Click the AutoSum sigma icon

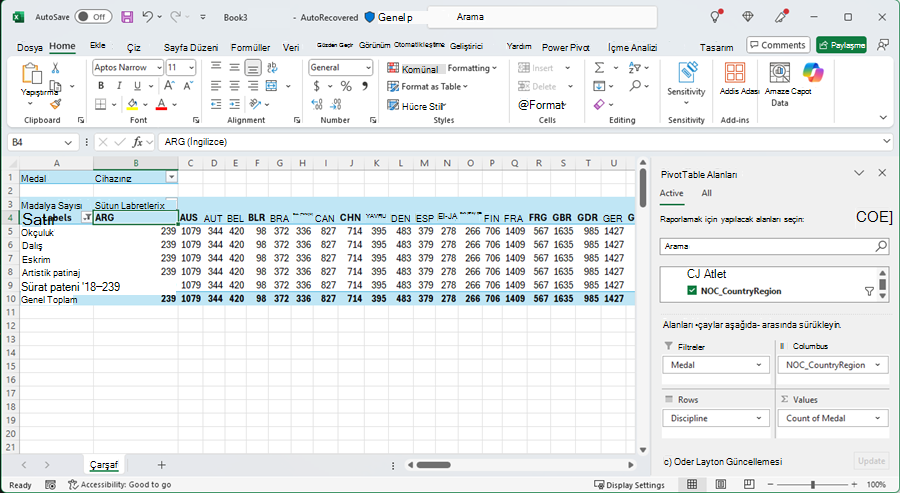pyautogui.click(x=599, y=68)
